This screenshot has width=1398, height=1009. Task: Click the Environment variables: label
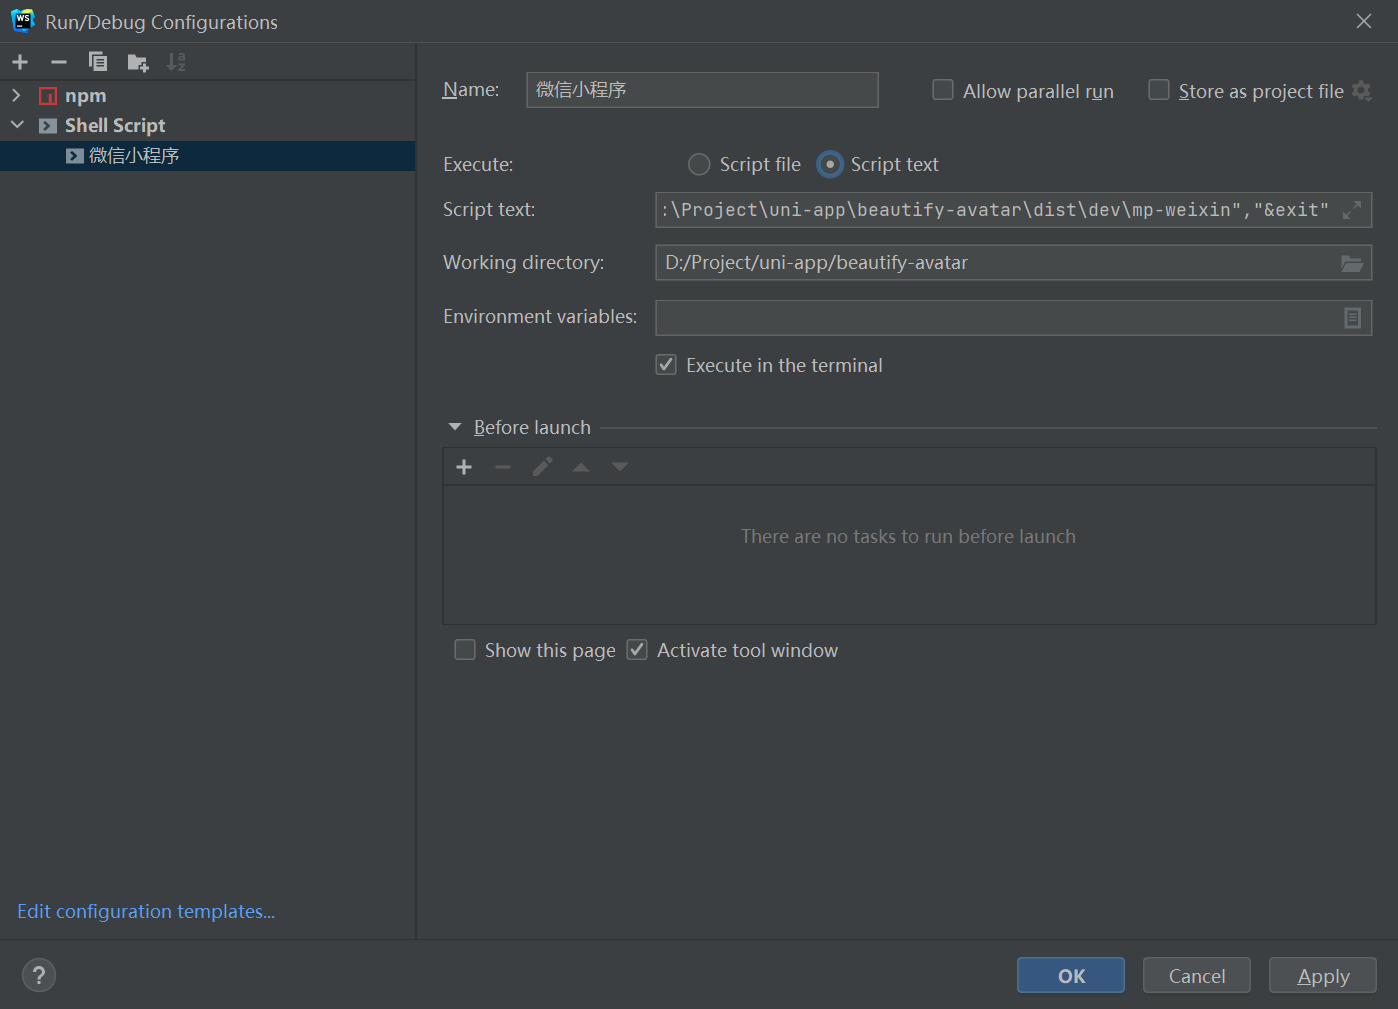pos(540,316)
